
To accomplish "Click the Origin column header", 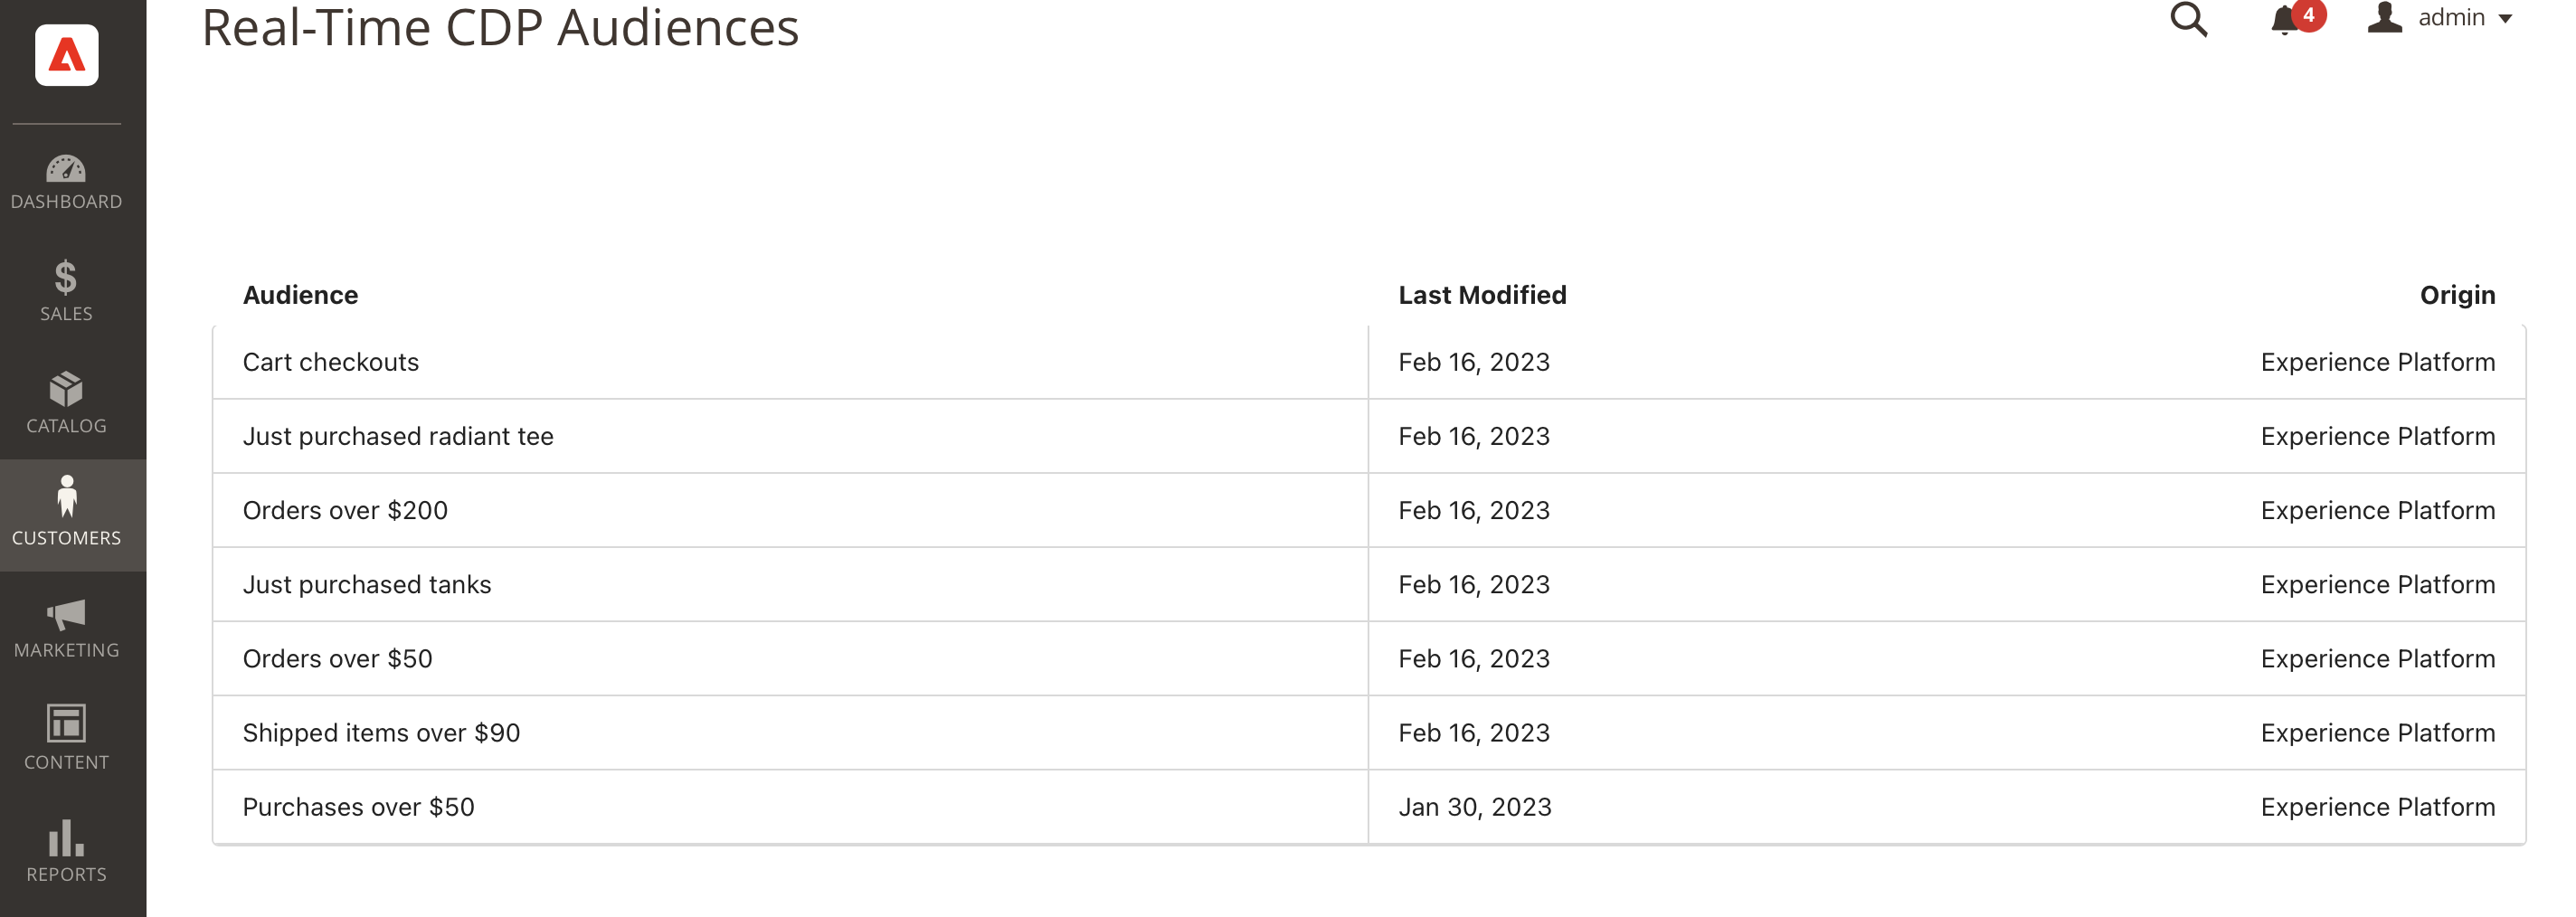I will point(2456,295).
